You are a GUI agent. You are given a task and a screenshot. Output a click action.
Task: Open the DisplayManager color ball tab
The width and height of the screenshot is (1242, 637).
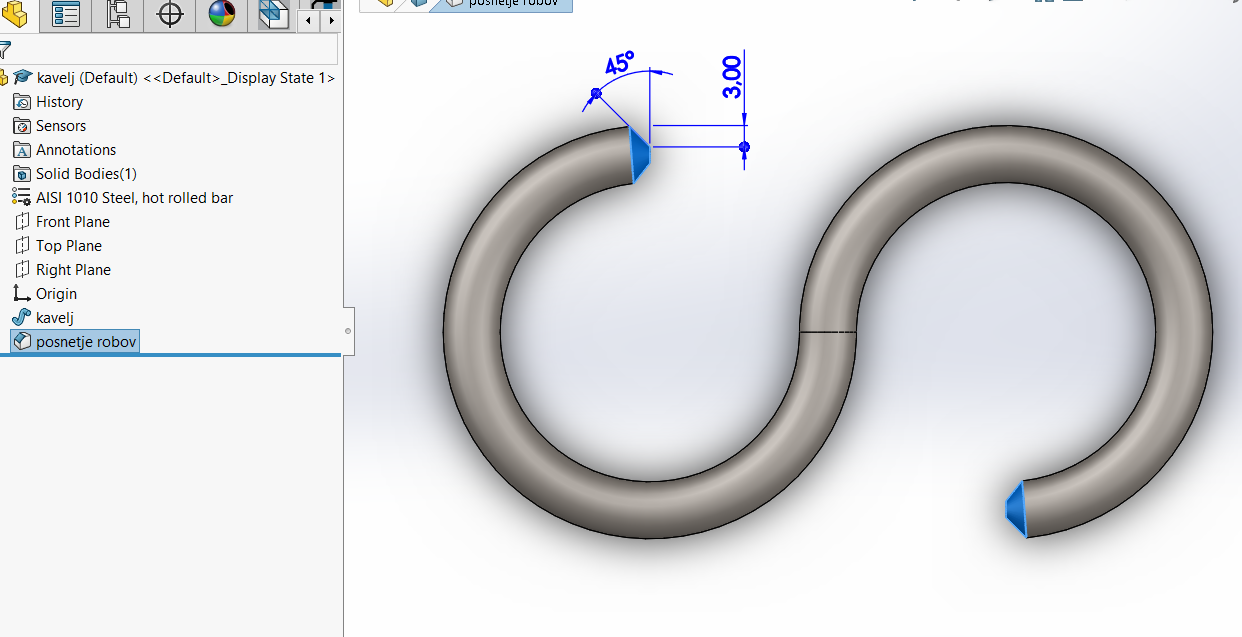point(222,14)
